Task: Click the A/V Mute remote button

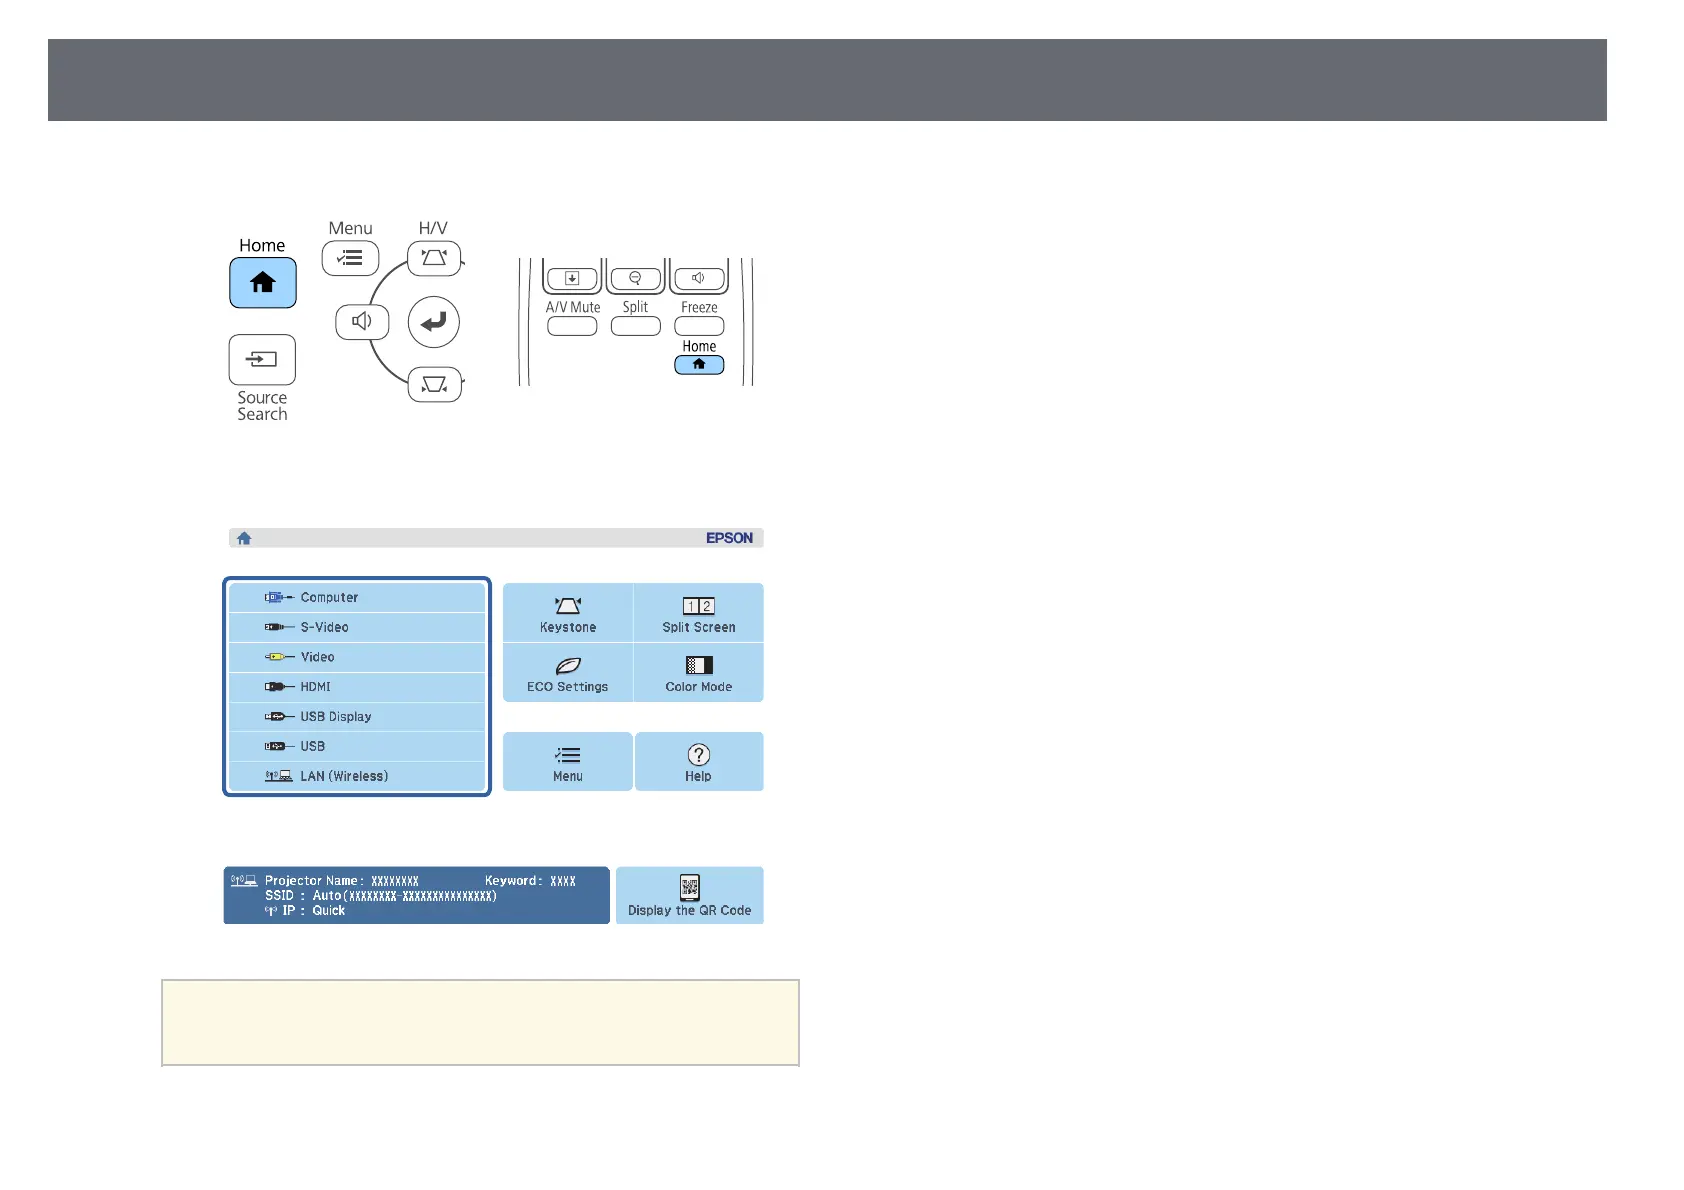Action: point(572,326)
